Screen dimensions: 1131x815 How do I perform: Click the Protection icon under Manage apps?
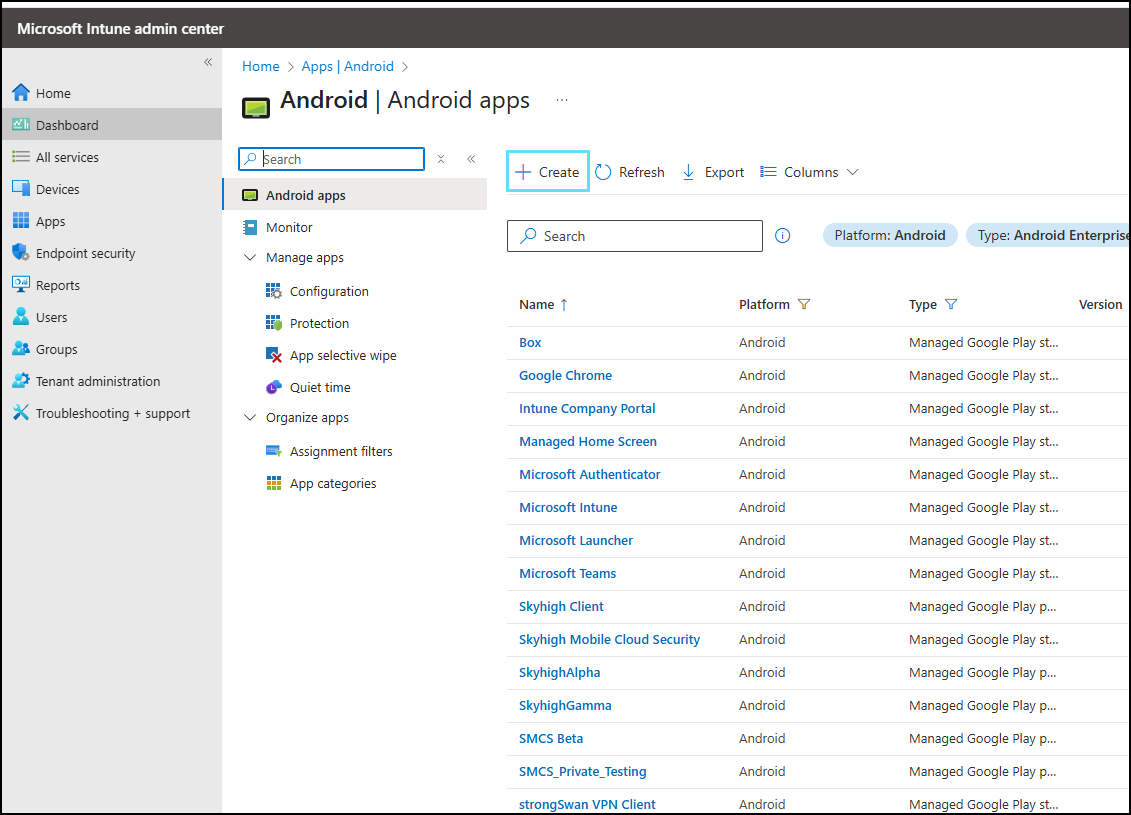(273, 323)
